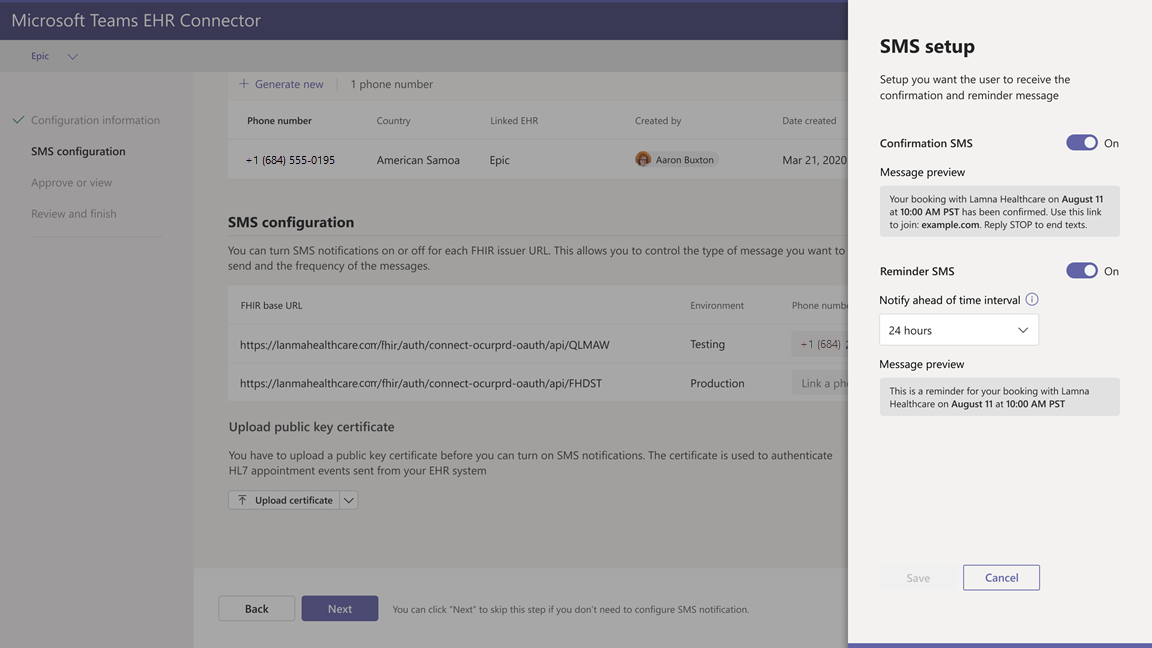Screen dimensions: 1152x648
Task: Click the Epic Linked EHR cell
Action: pyautogui.click(x=500, y=160)
